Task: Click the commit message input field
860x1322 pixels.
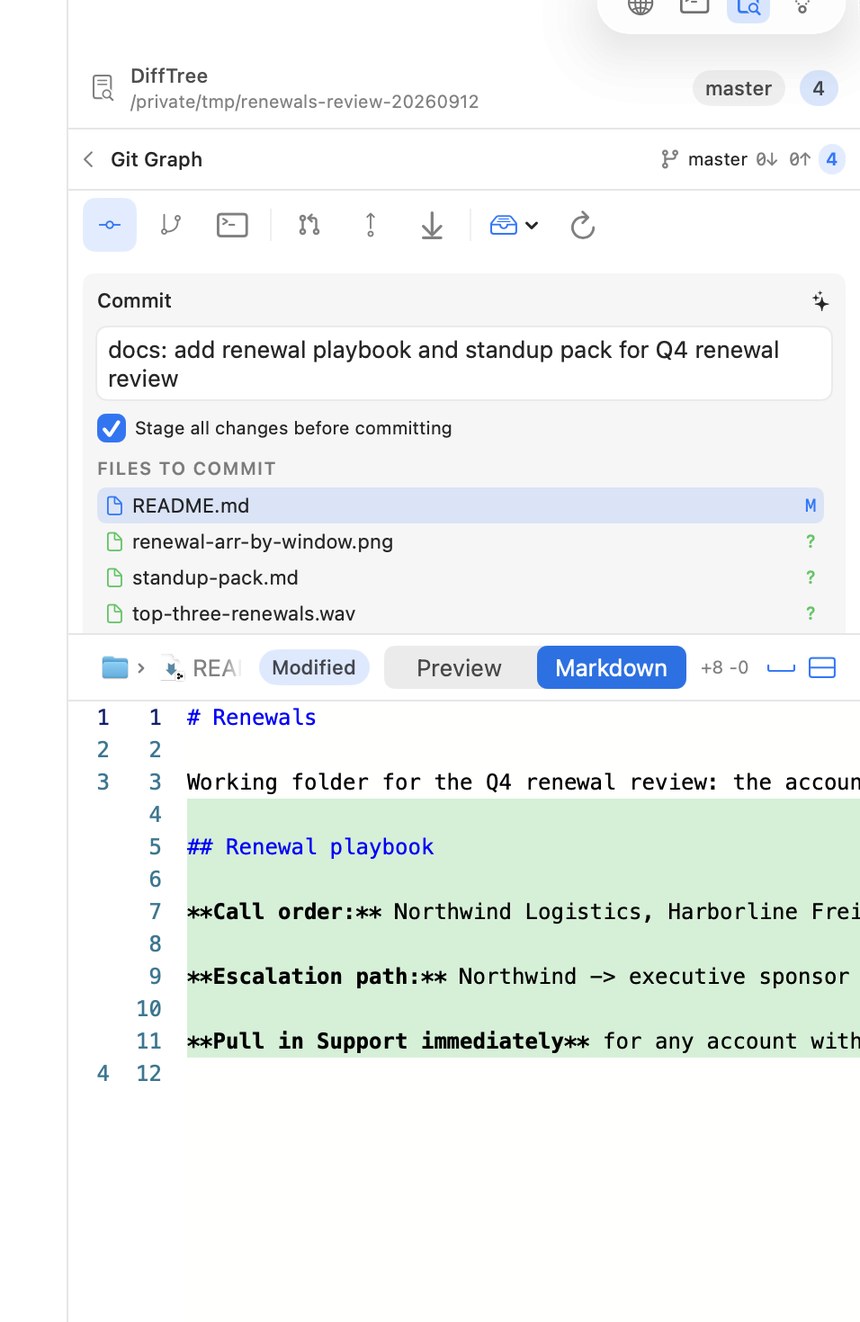Action: (x=464, y=364)
